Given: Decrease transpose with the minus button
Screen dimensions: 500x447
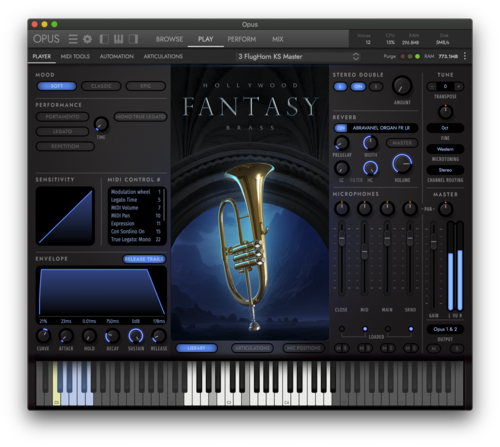Looking at the screenshot, I should (x=432, y=86).
